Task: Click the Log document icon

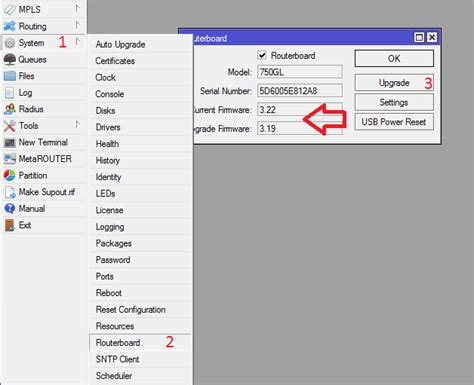Action: 10,93
